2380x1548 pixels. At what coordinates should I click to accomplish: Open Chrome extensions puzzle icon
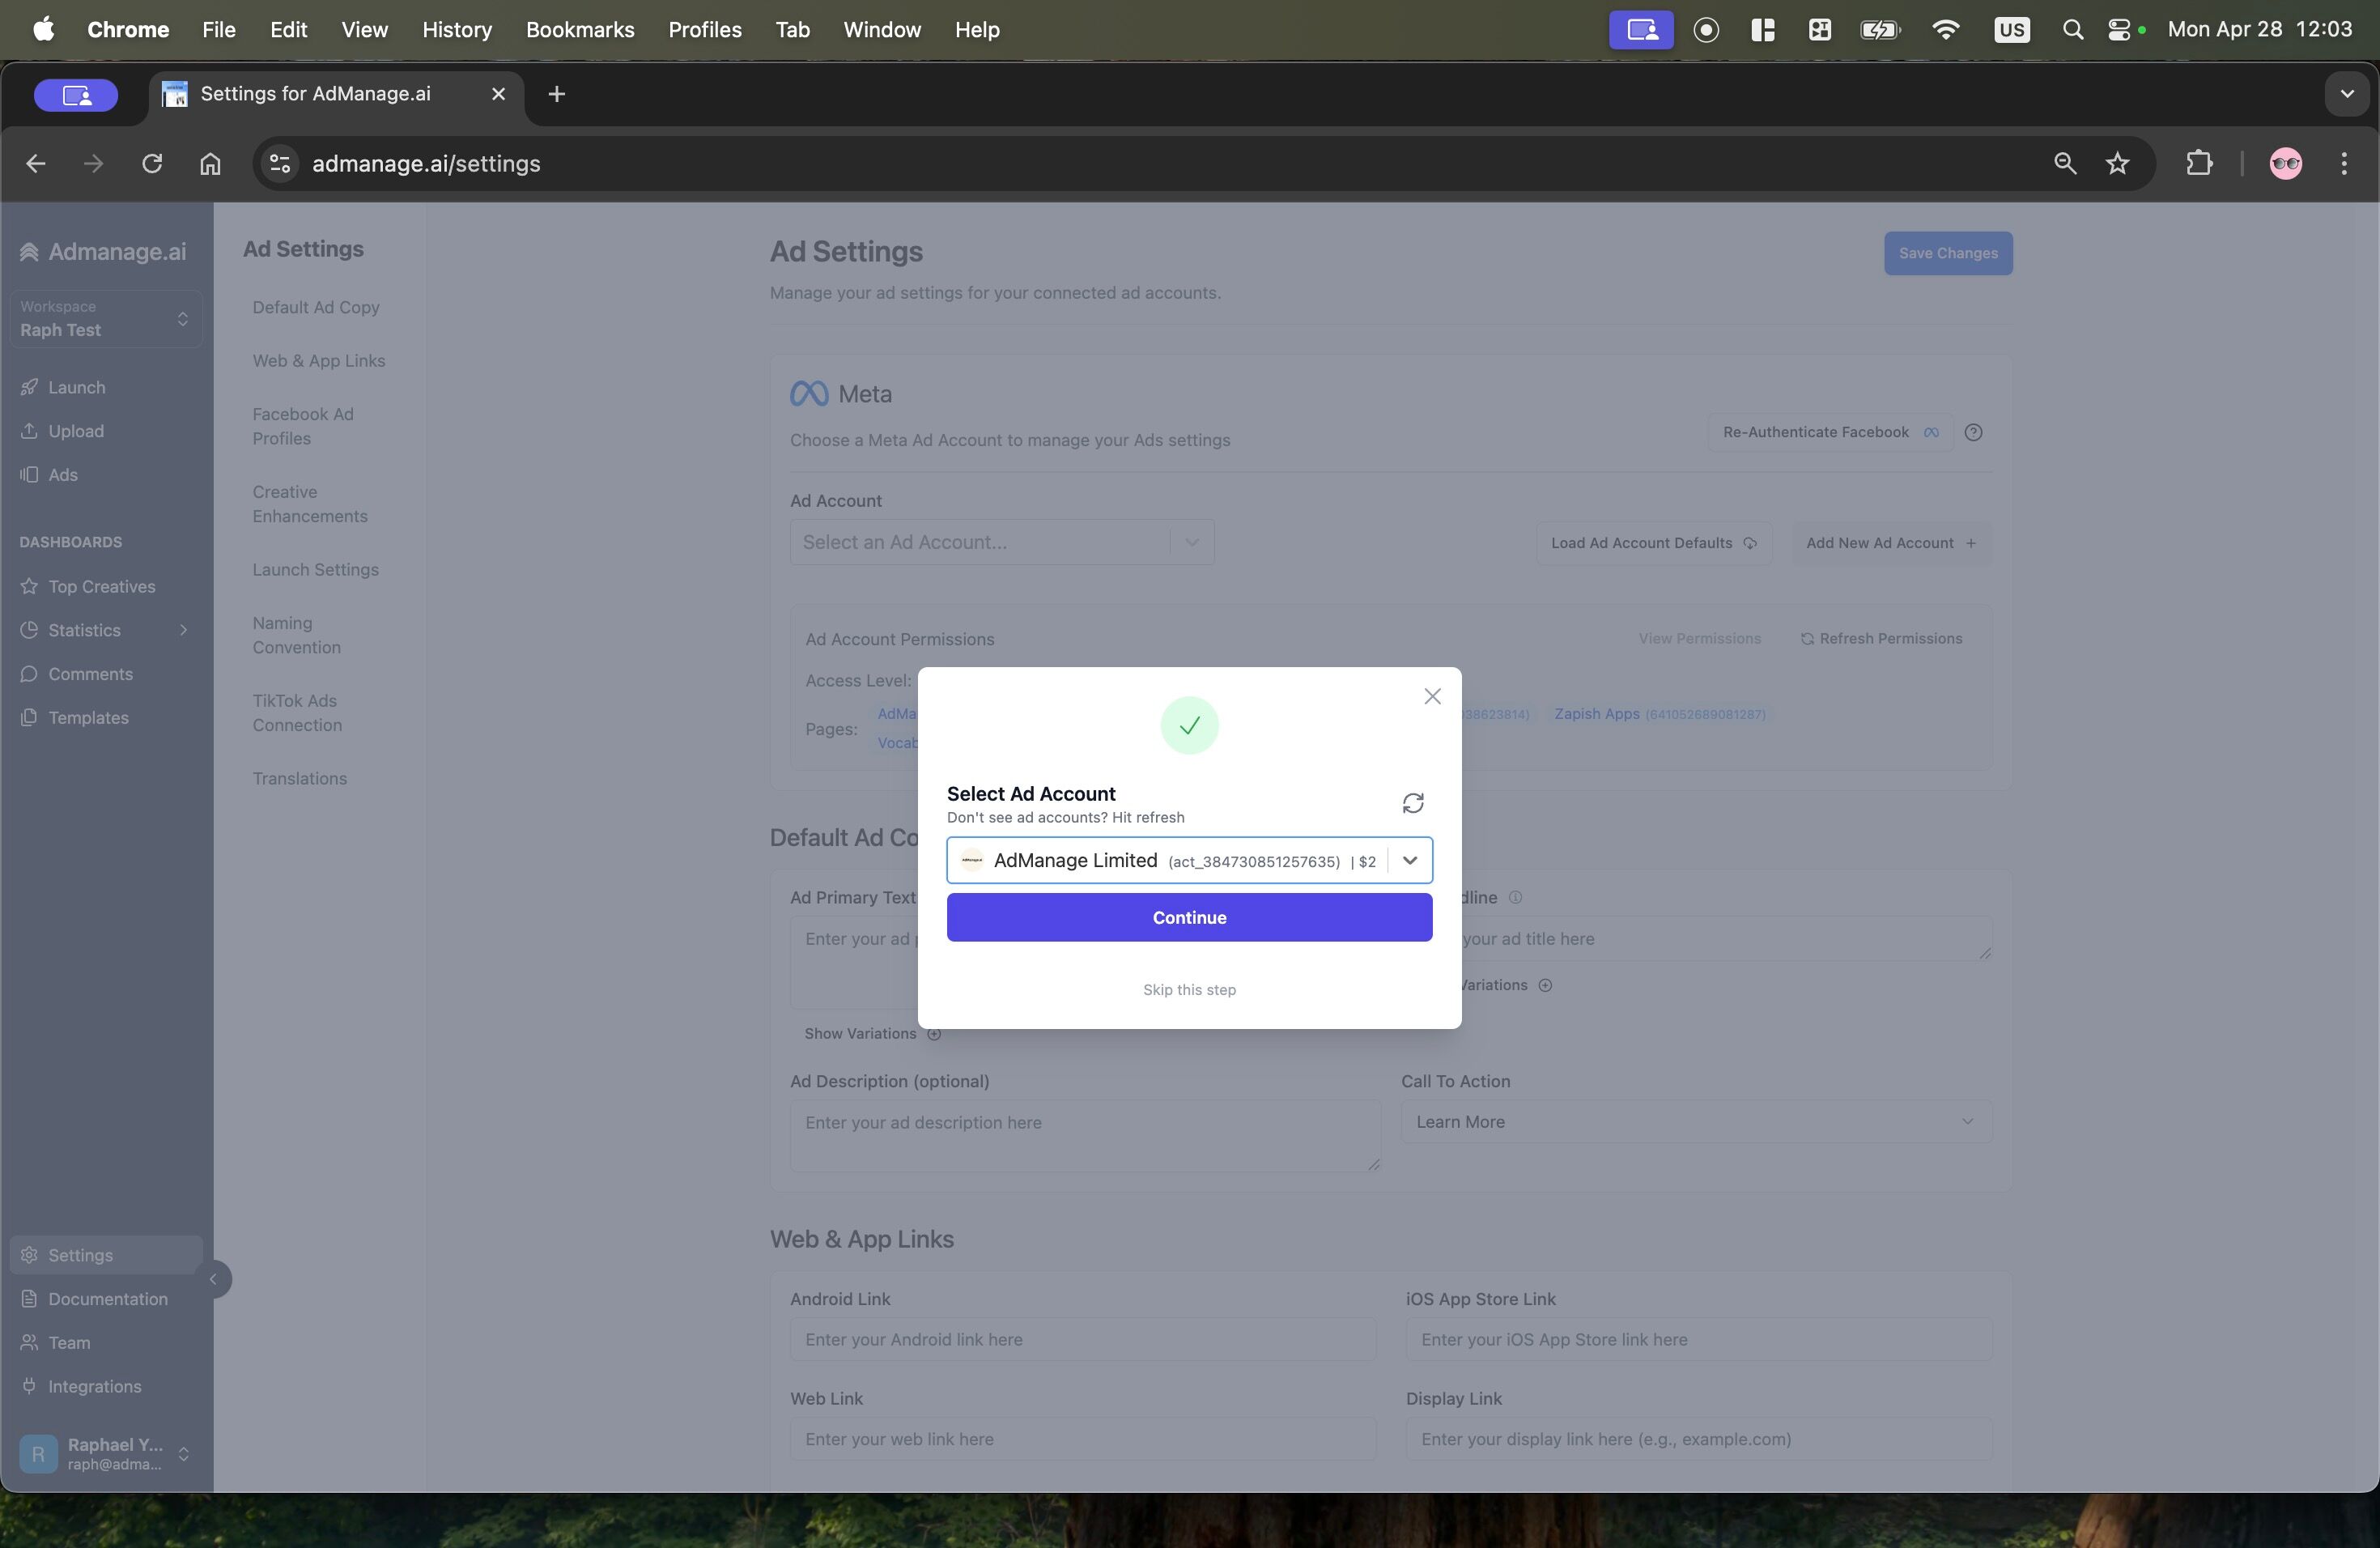tap(2198, 163)
